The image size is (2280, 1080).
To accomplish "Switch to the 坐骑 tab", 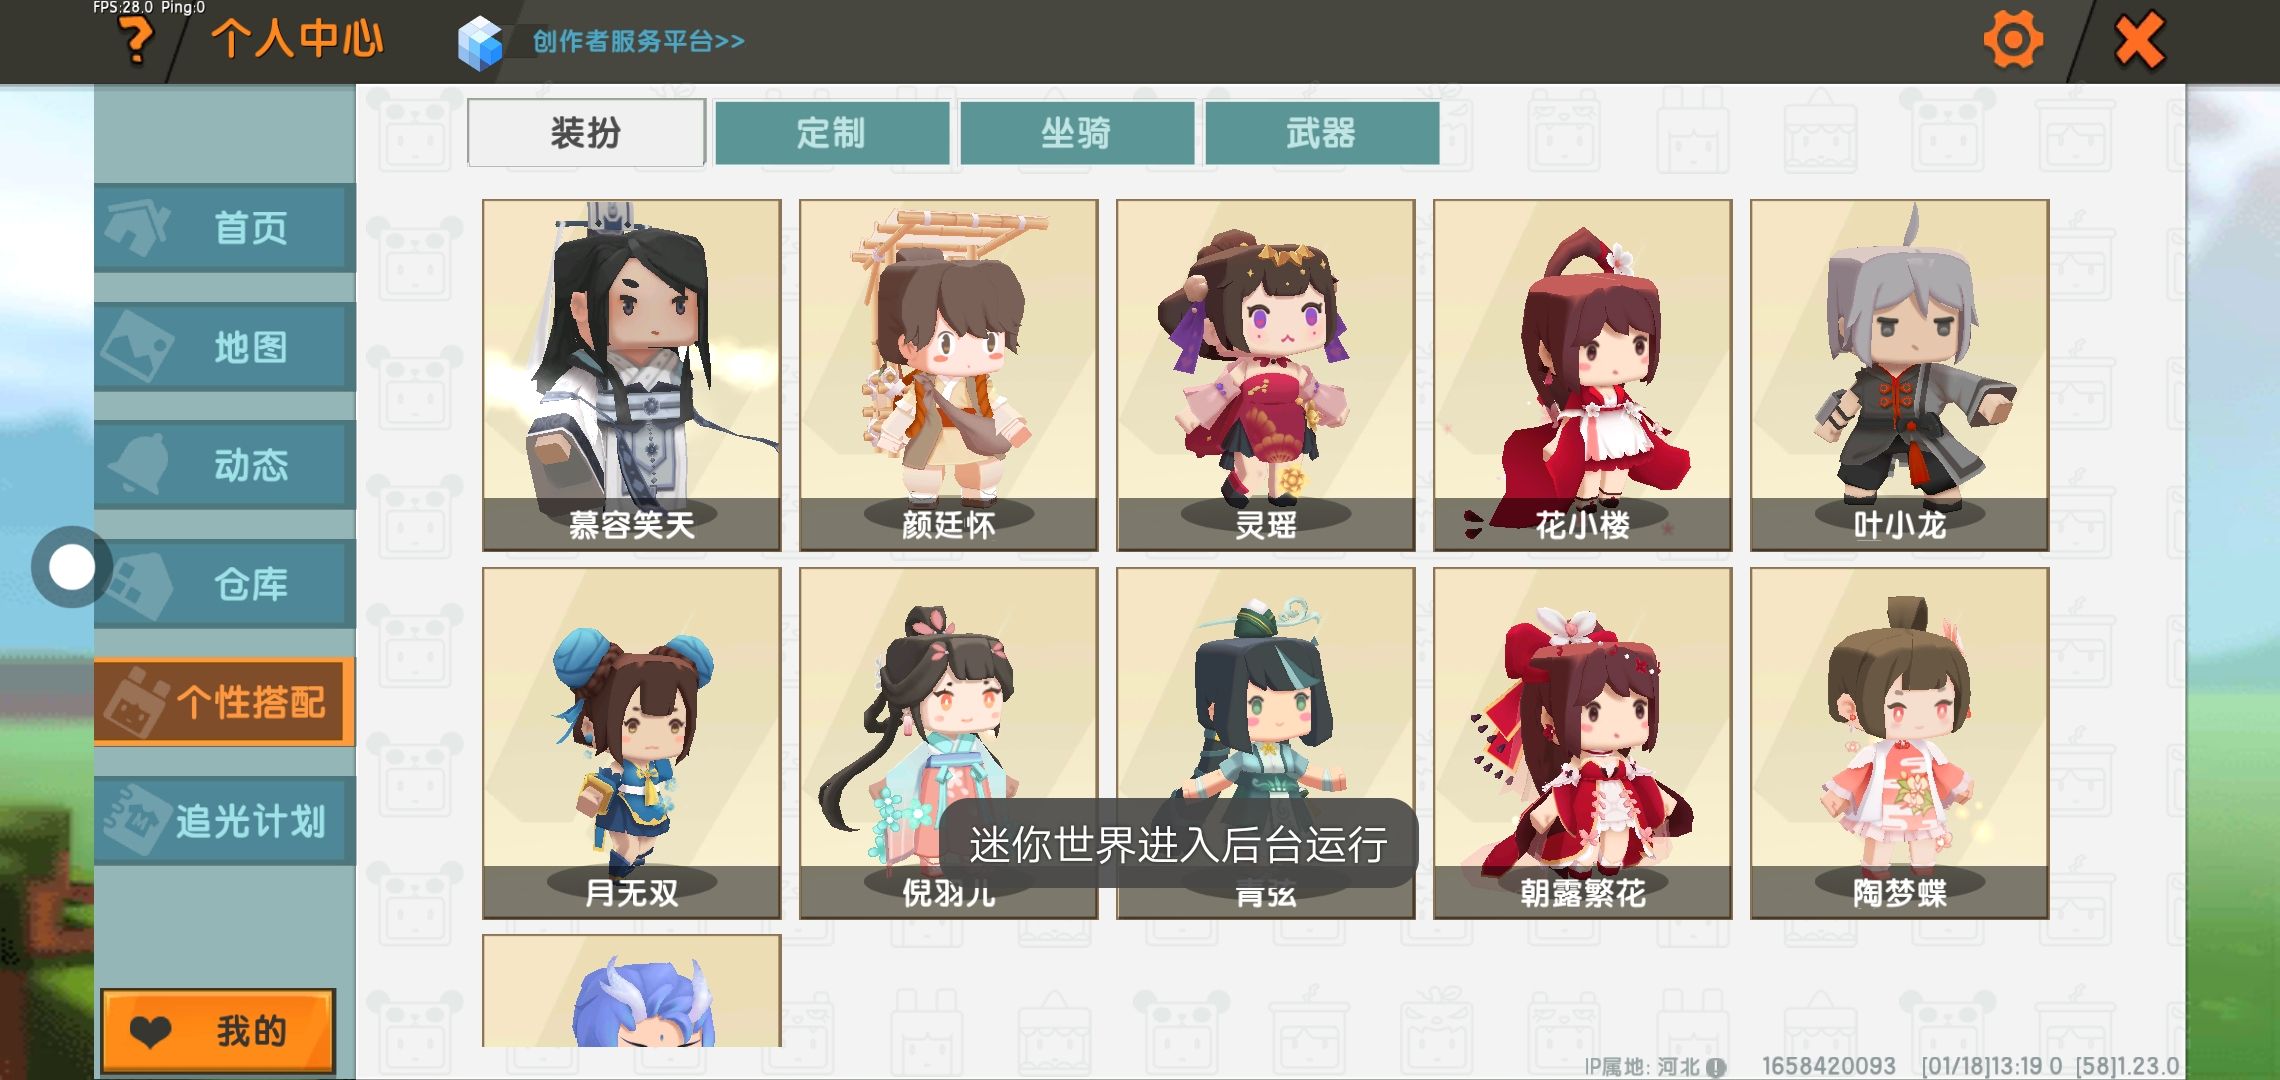I will click(x=1076, y=132).
